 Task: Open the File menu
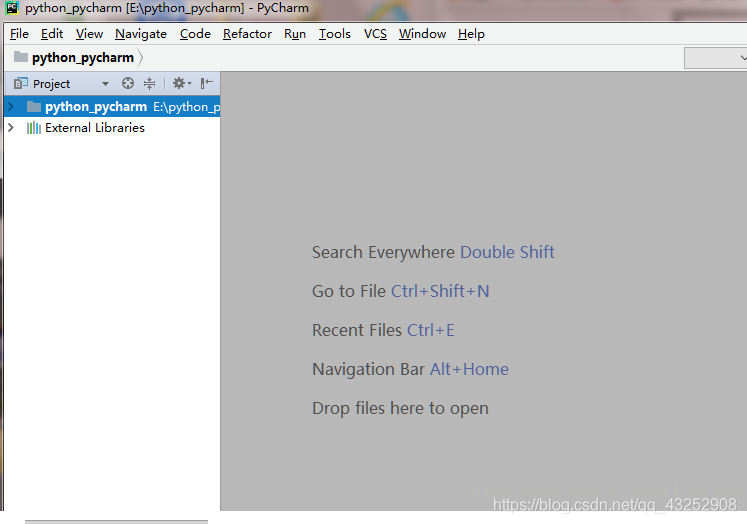coord(19,34)
